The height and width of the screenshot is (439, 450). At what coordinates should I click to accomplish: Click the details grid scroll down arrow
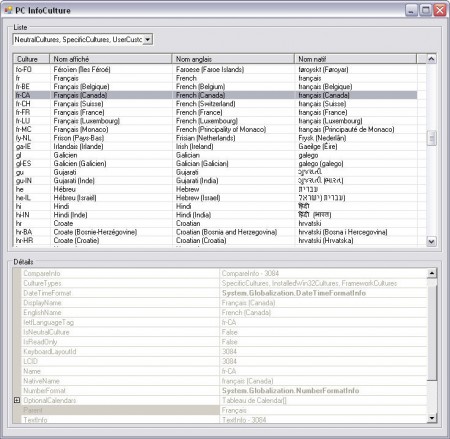pos(432,418)
